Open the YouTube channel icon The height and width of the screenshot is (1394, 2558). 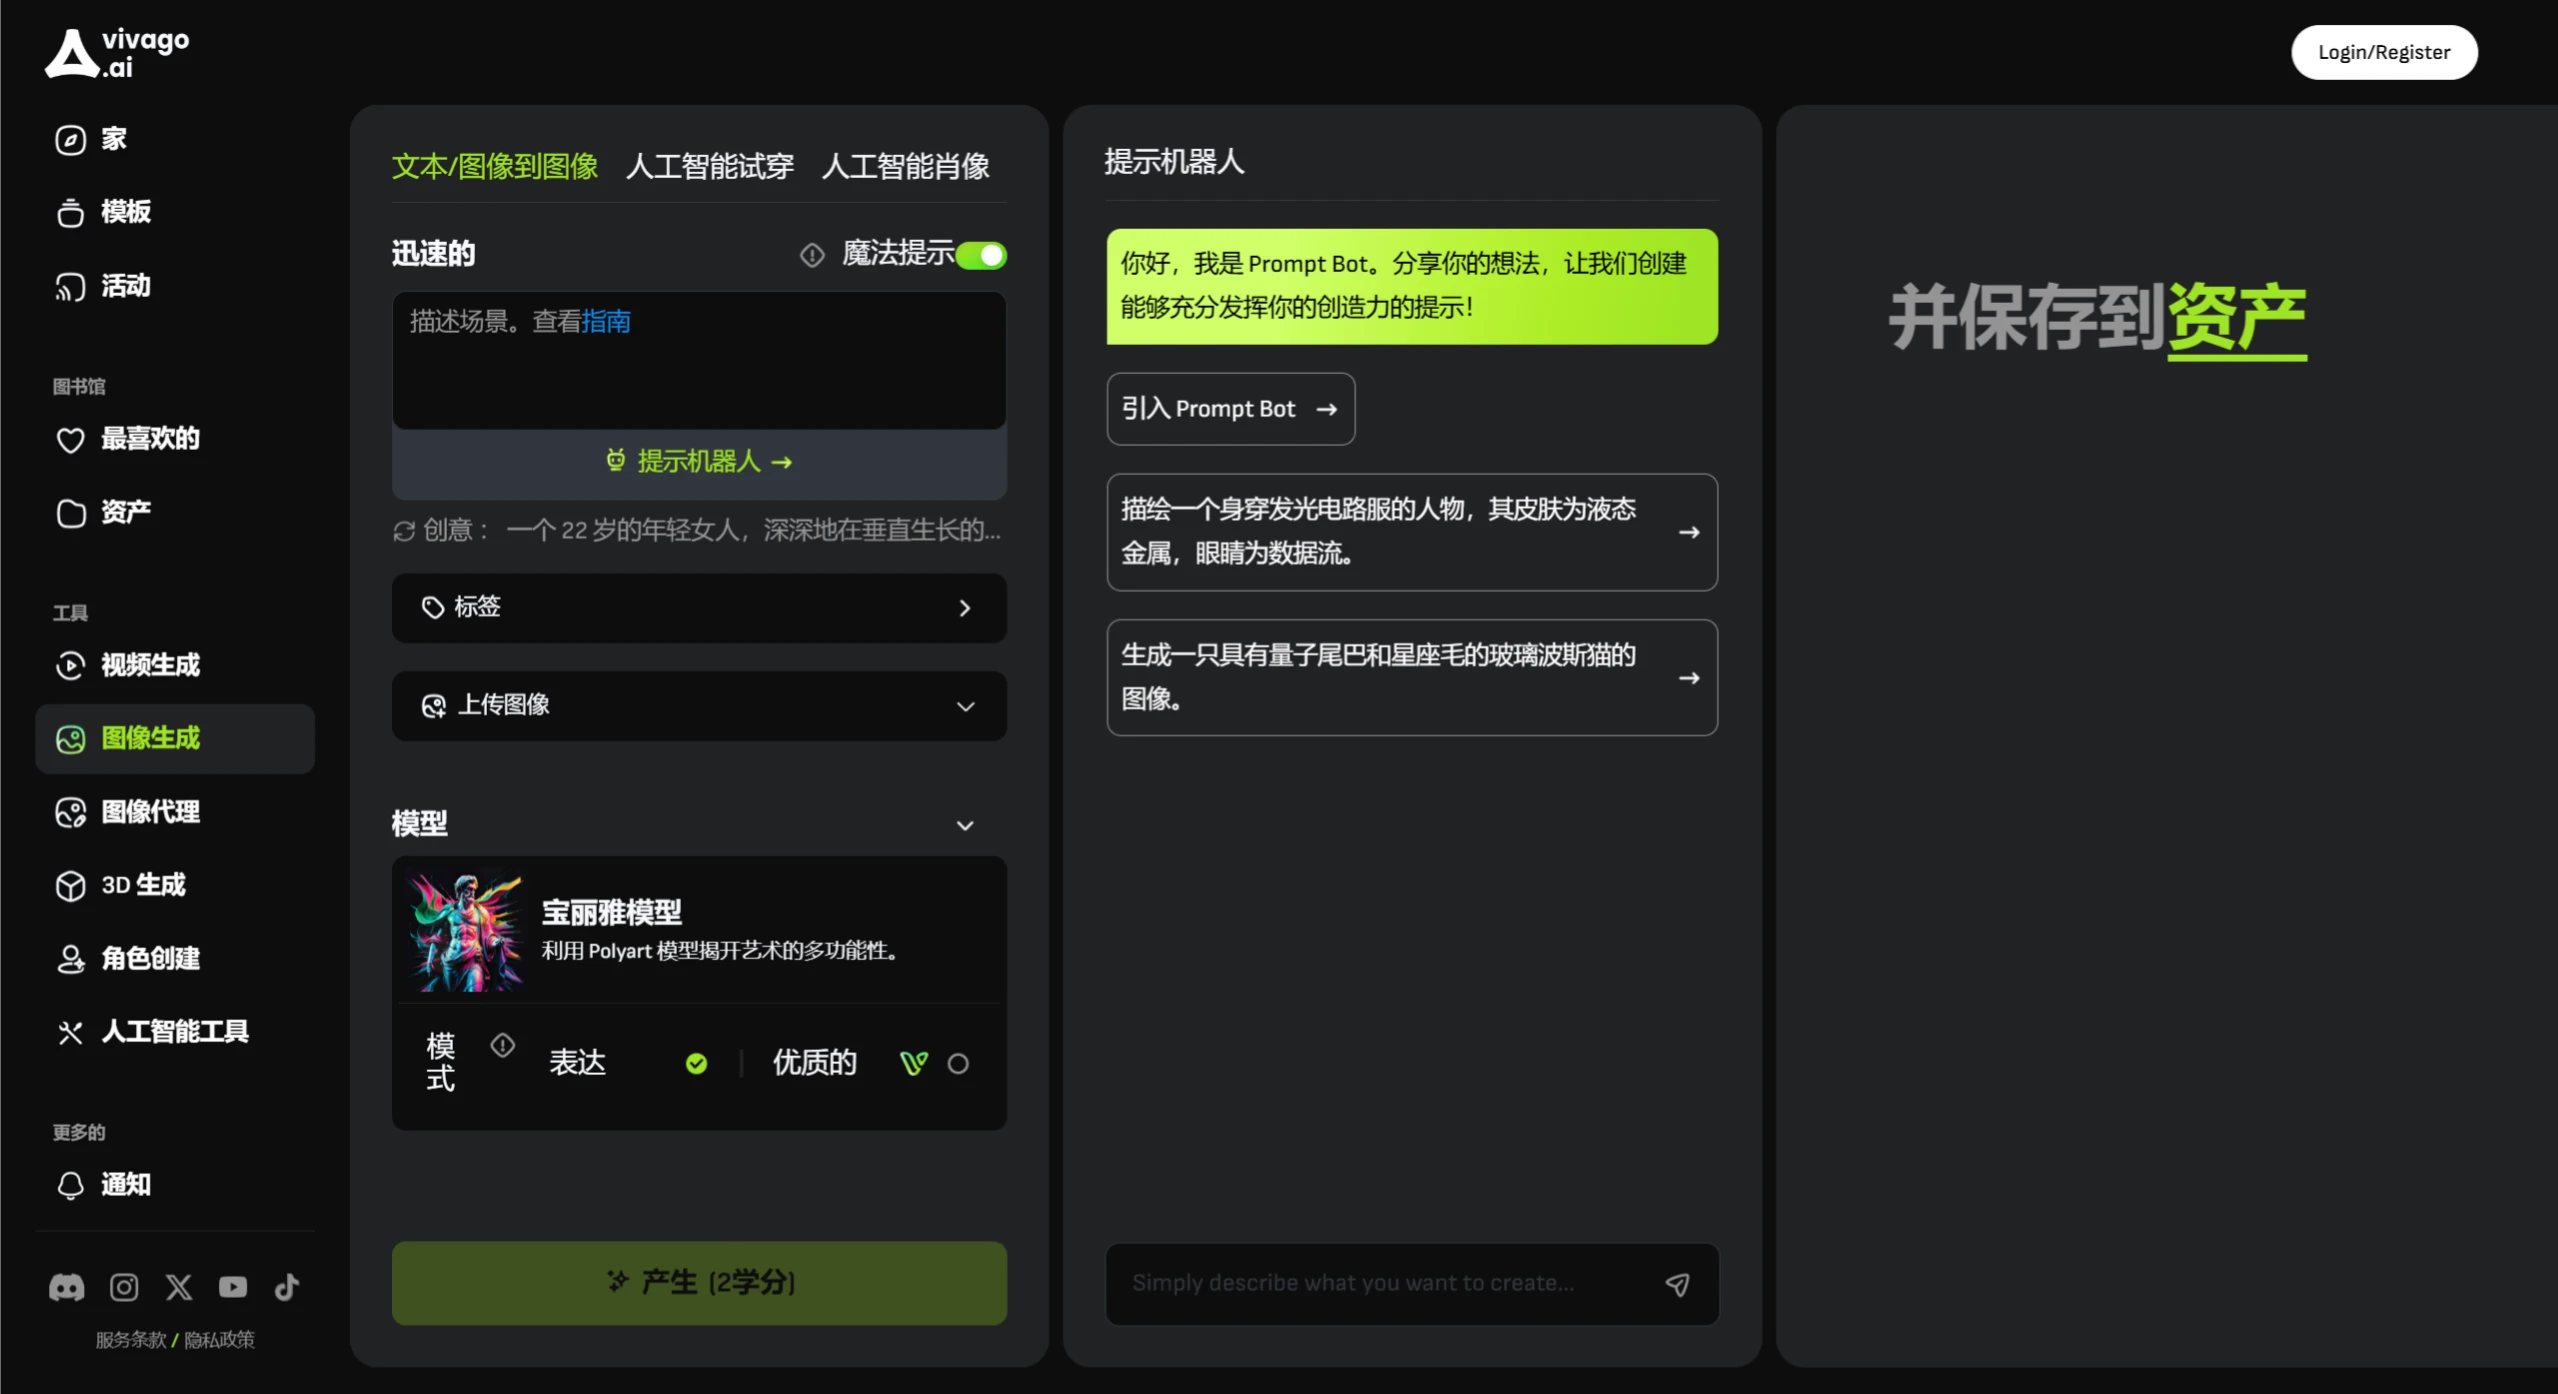(x=232, y=1287)
